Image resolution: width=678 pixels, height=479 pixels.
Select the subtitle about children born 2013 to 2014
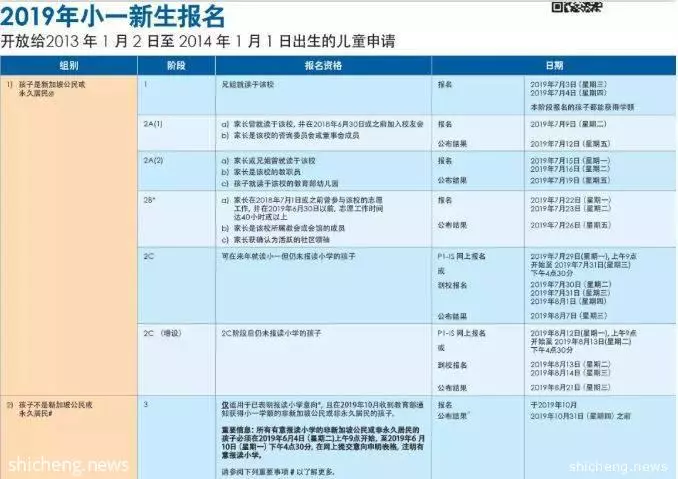point(198,41)
